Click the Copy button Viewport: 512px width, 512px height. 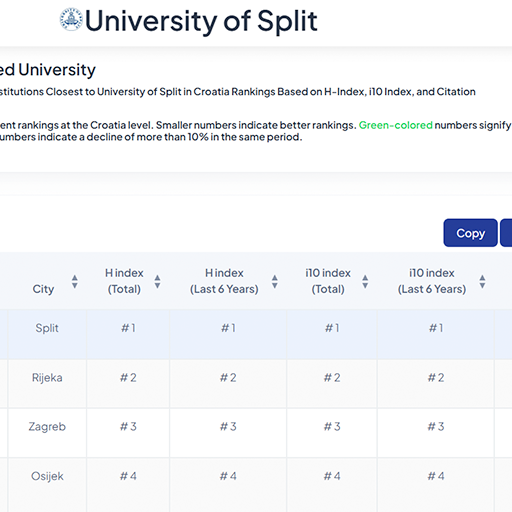(x=470, y=233)
